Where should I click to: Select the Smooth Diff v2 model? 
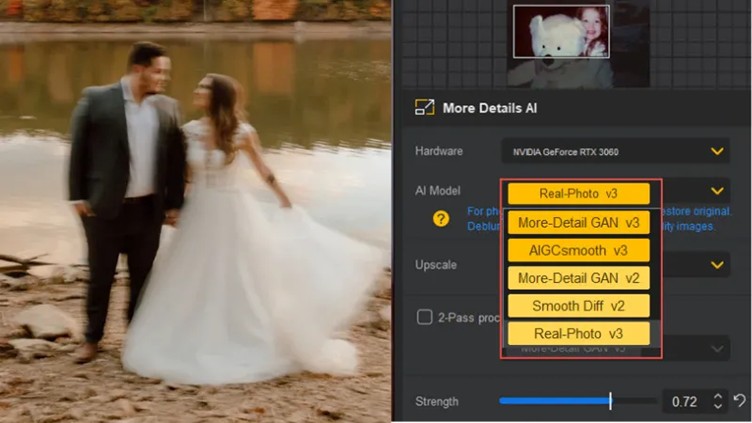coord(579,306)
